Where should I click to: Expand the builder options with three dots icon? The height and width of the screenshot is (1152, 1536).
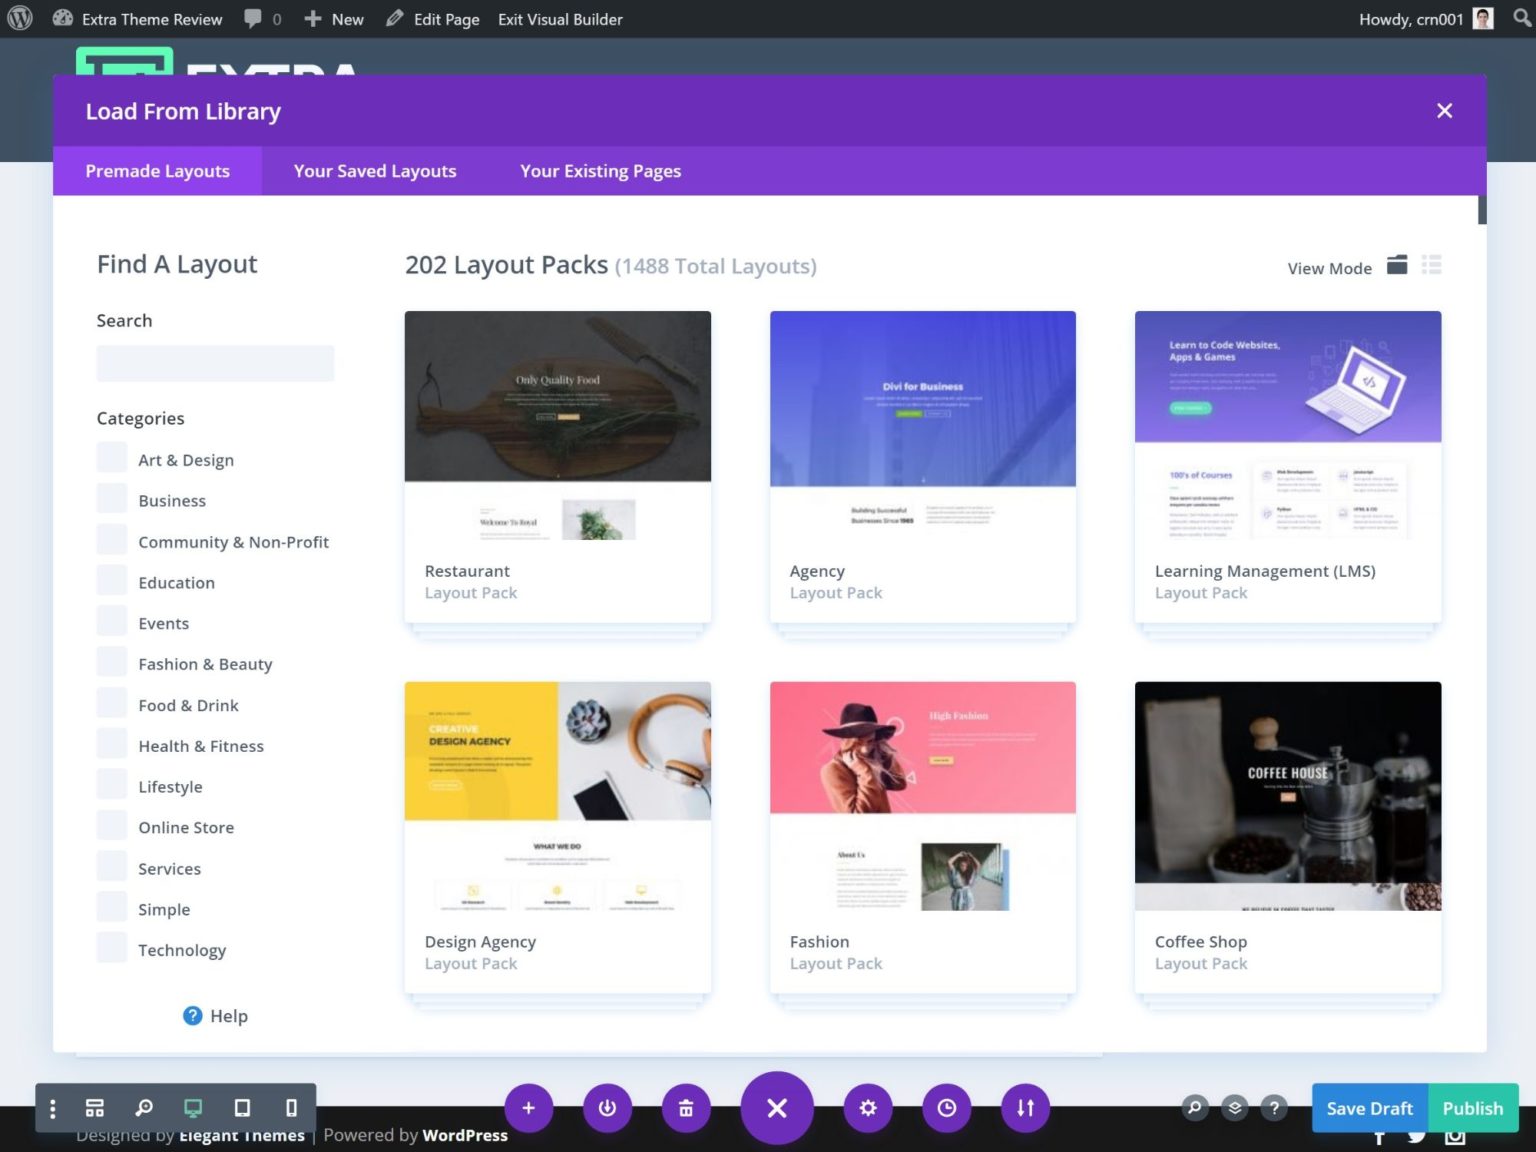(x=52, y=1107)
